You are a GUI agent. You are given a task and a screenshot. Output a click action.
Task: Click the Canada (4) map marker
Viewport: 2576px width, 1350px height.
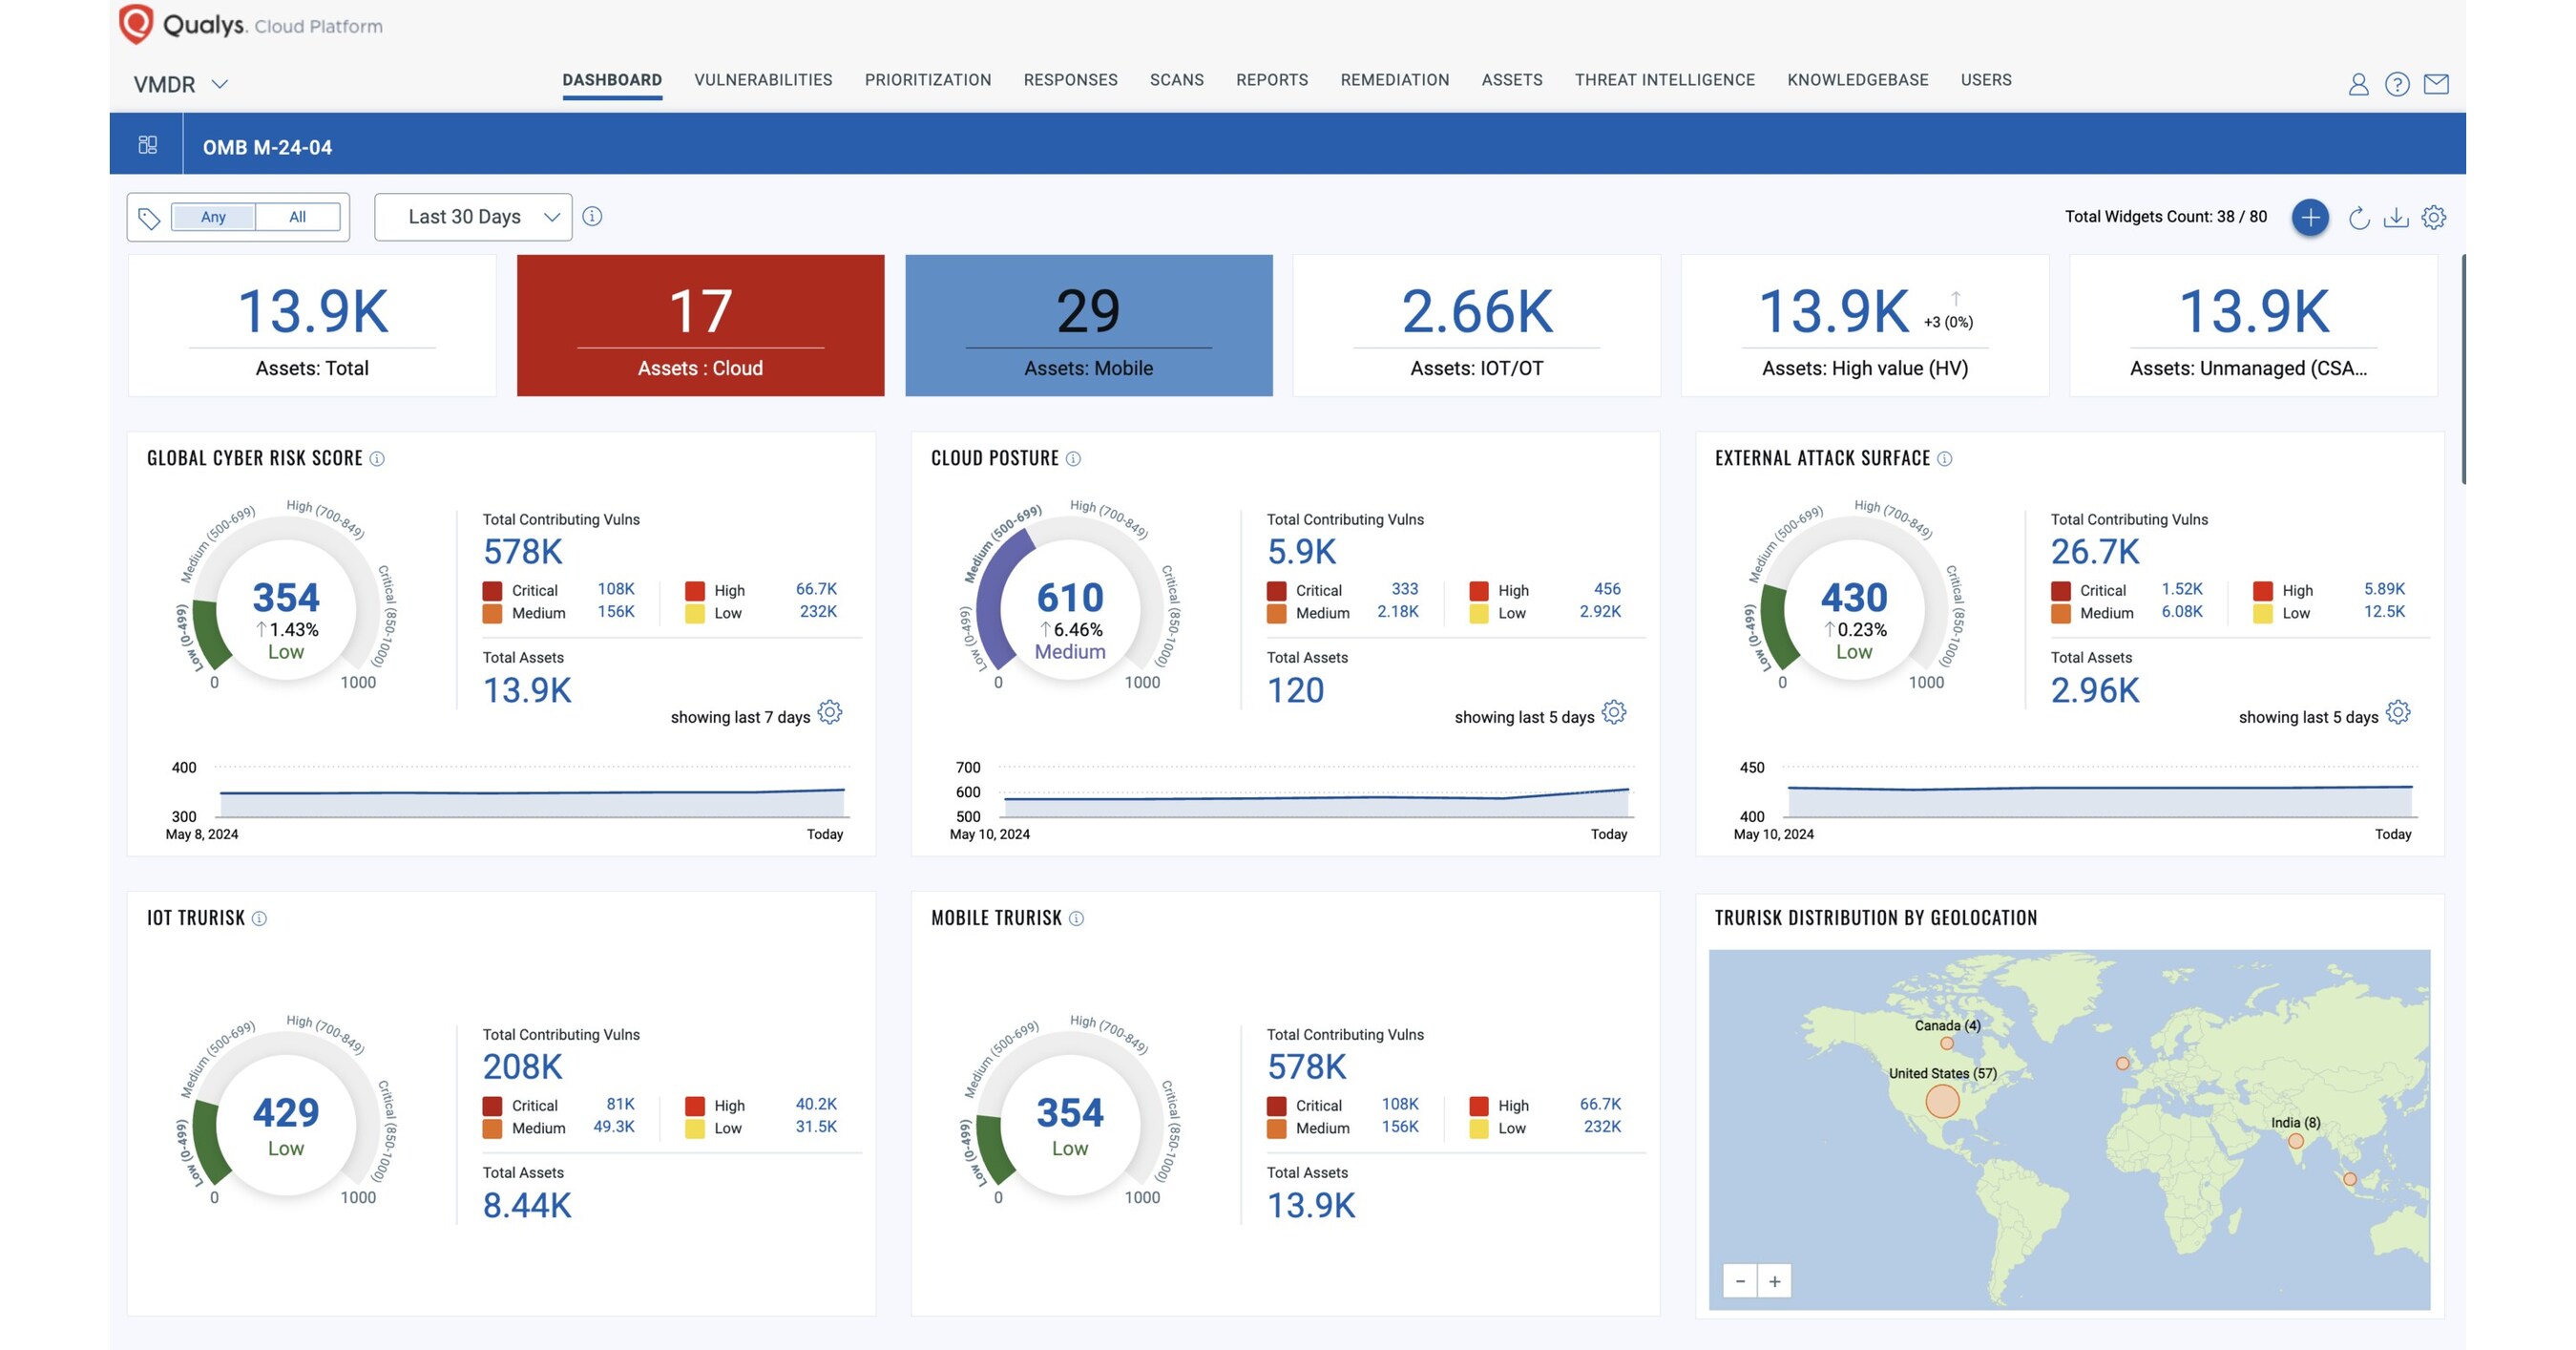1947,1043
